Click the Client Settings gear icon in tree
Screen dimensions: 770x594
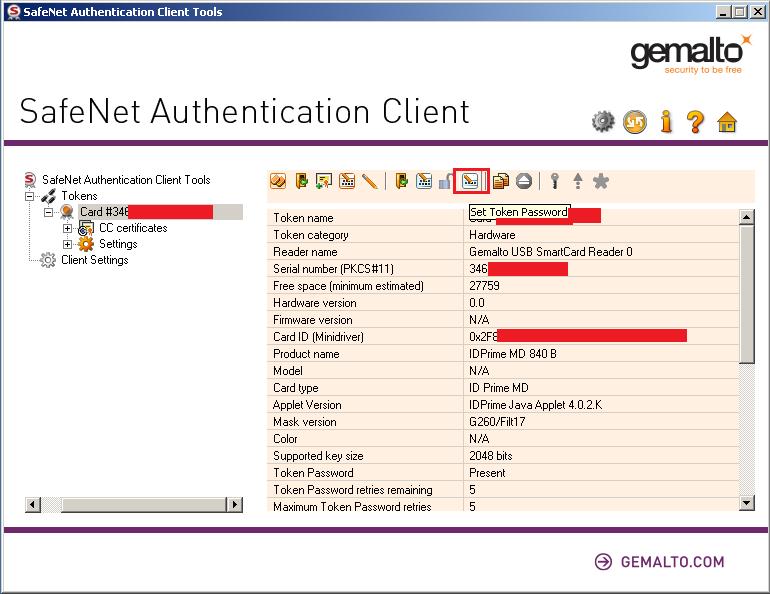[x=48, y=260]
